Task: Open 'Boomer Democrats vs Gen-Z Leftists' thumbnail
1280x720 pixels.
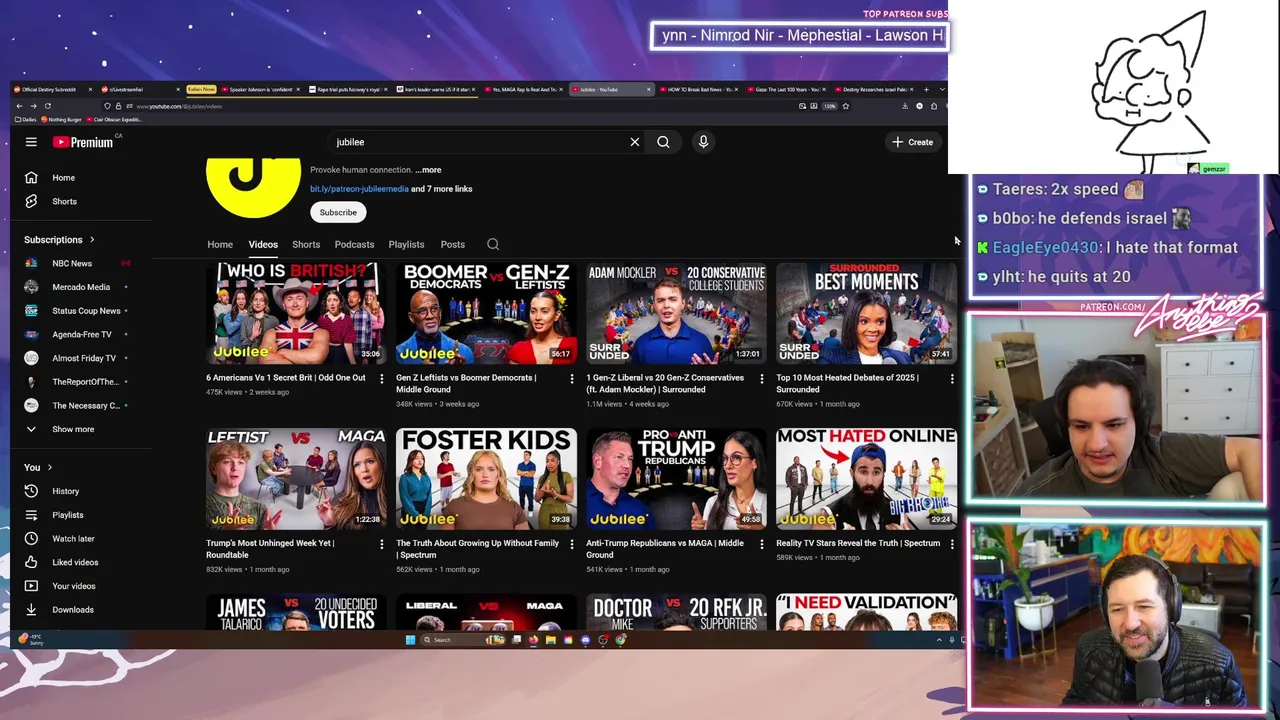Action: click(x=486, y=312)
